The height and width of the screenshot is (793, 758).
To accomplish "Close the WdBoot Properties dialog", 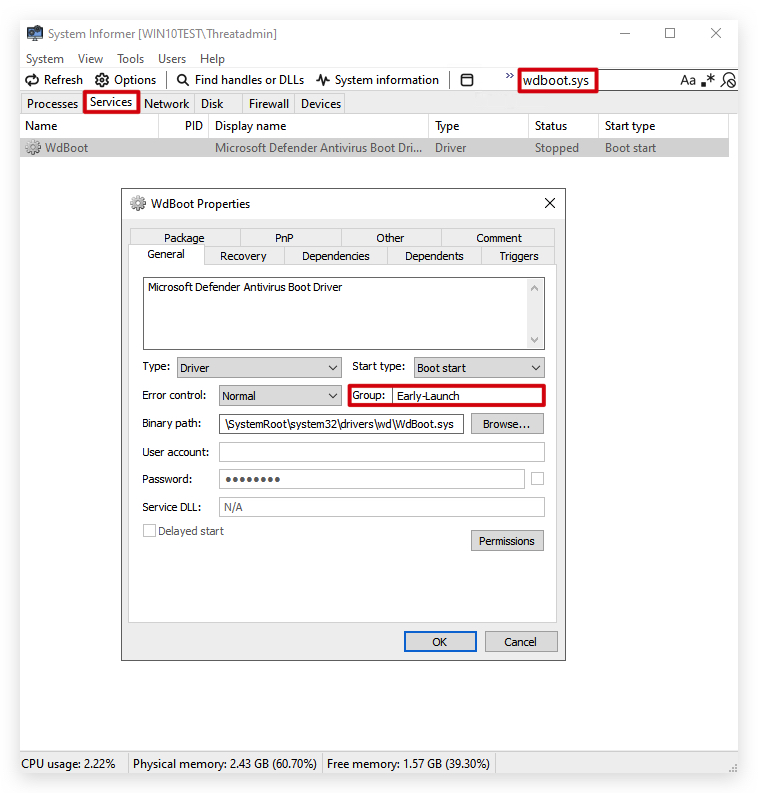I will click(550, 203).
